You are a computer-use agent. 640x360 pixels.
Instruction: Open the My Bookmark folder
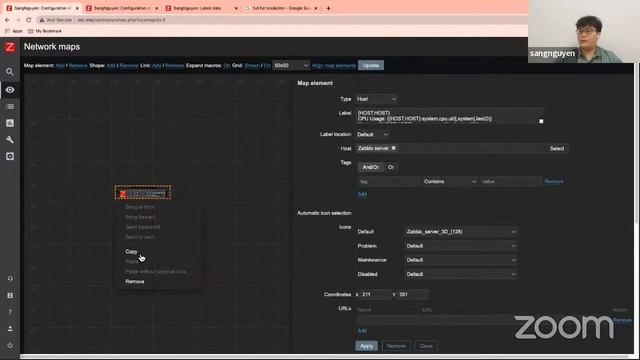[x=45, y=31]
